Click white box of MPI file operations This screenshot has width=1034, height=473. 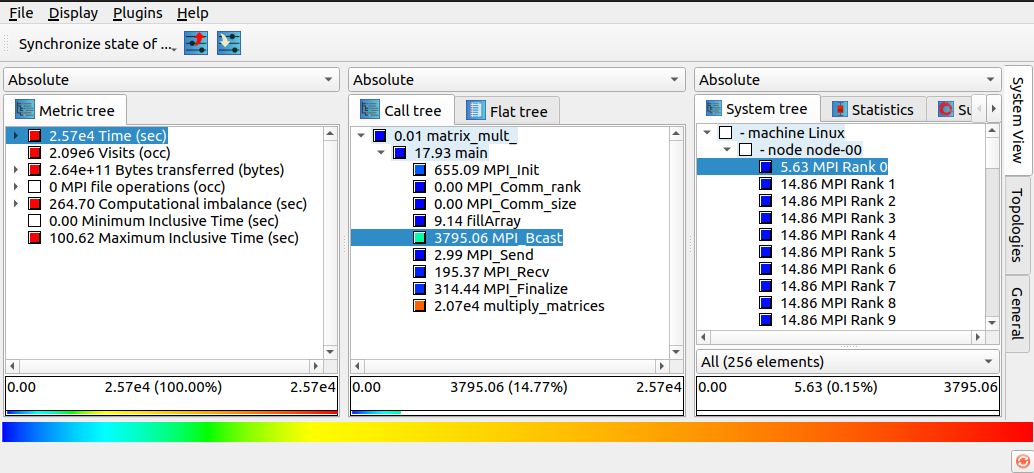[35, 187]
